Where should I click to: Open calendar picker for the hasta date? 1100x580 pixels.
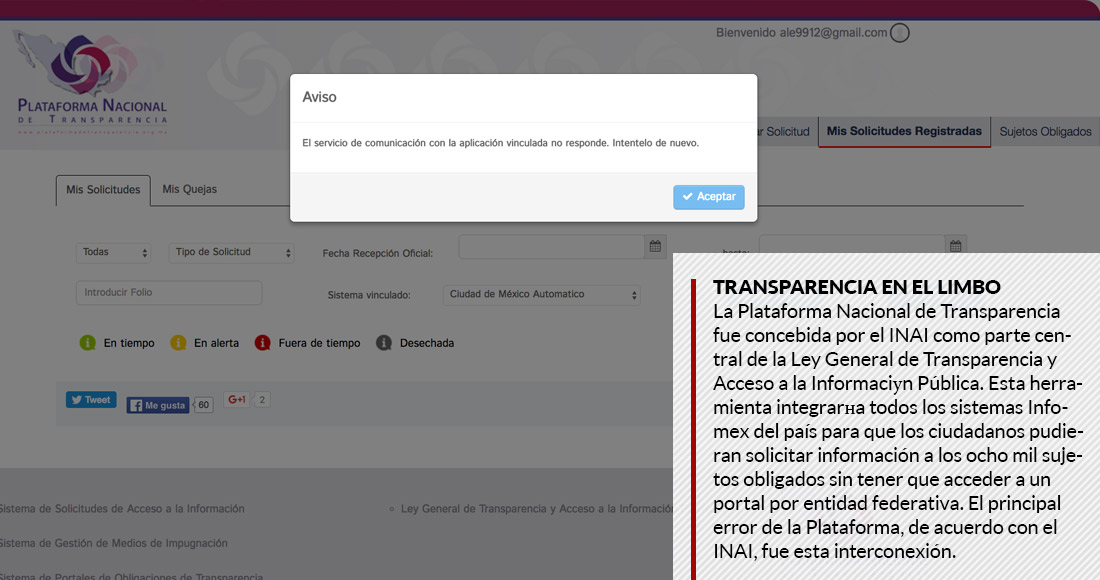coord(955,247)
